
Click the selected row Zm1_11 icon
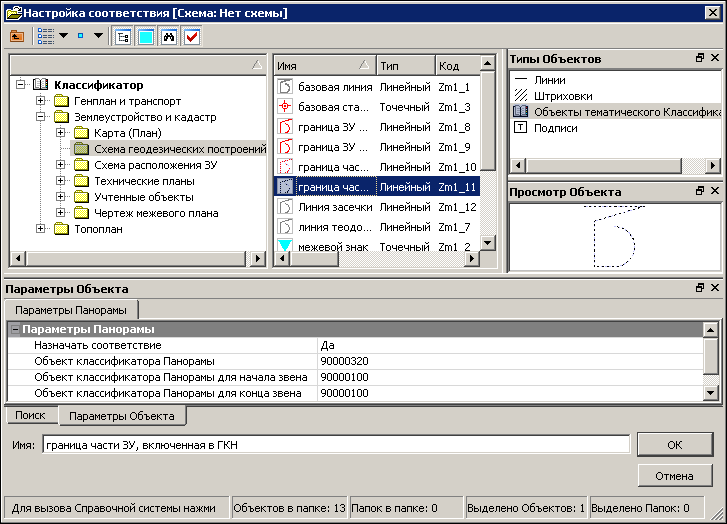point(285,187)
